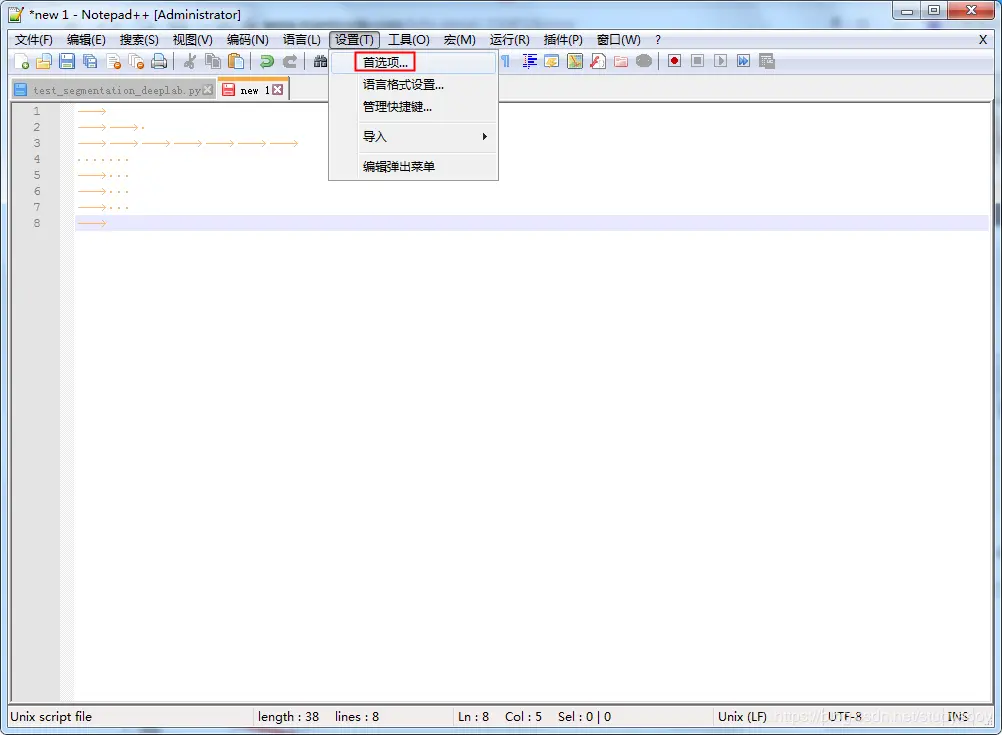The image size is (1002, 735).
Task: Click the Open file folder icon
Action: pos(43,61)
